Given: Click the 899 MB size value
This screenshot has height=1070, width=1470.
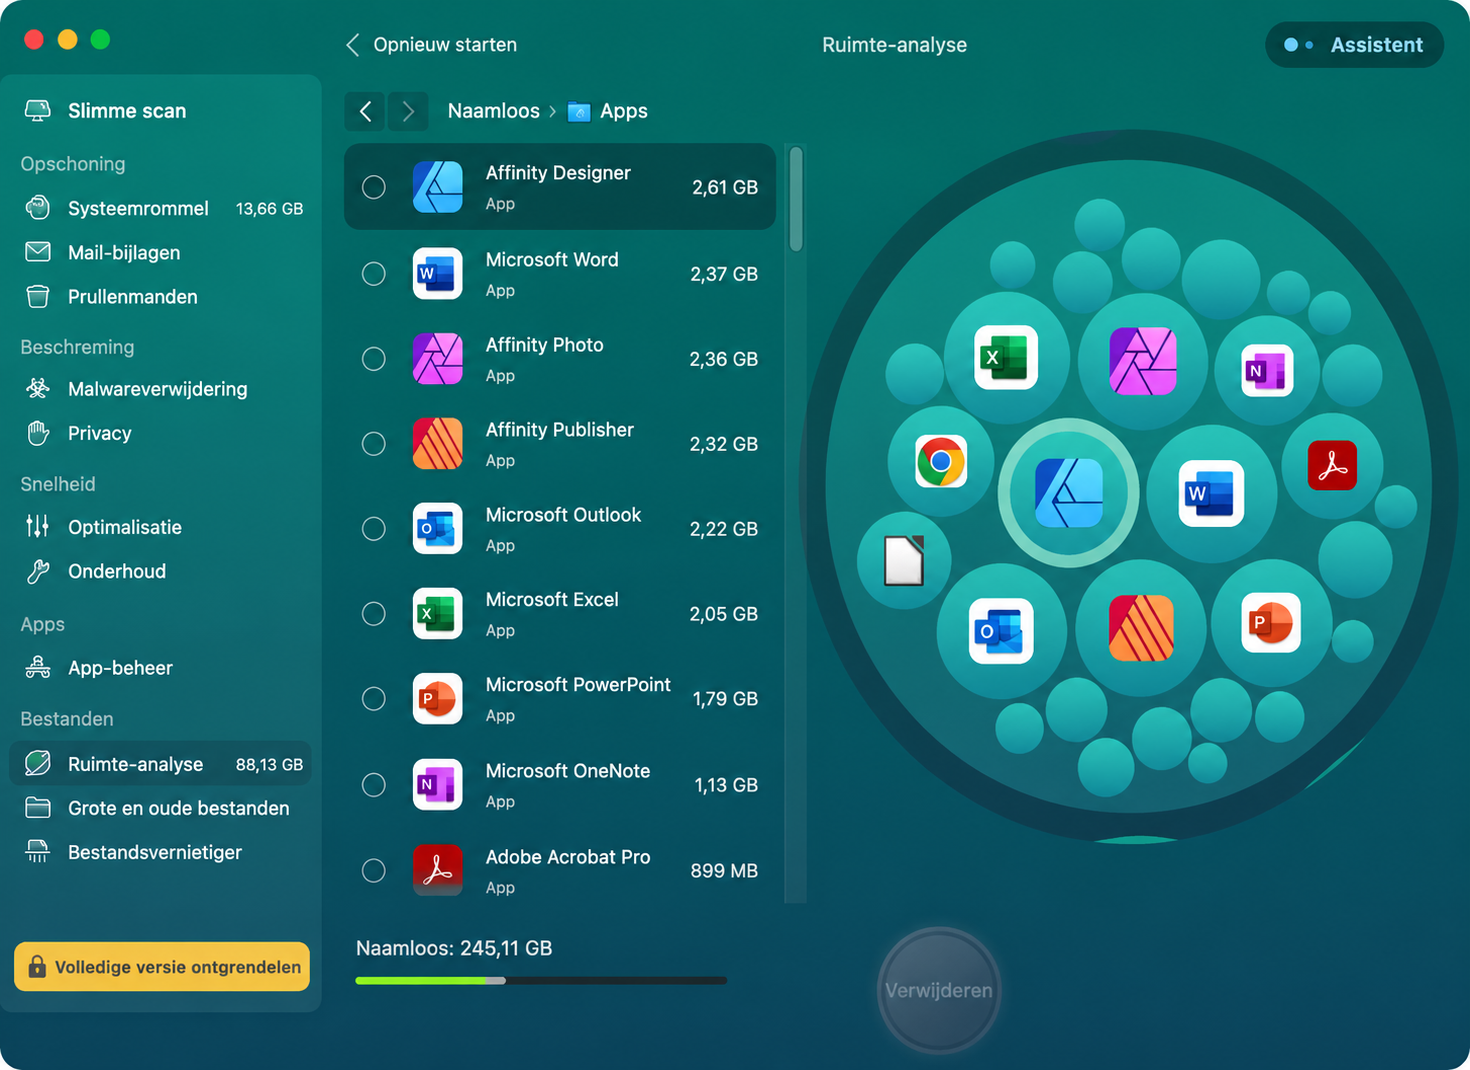Looking at the screenshot, I should (724, 870).
